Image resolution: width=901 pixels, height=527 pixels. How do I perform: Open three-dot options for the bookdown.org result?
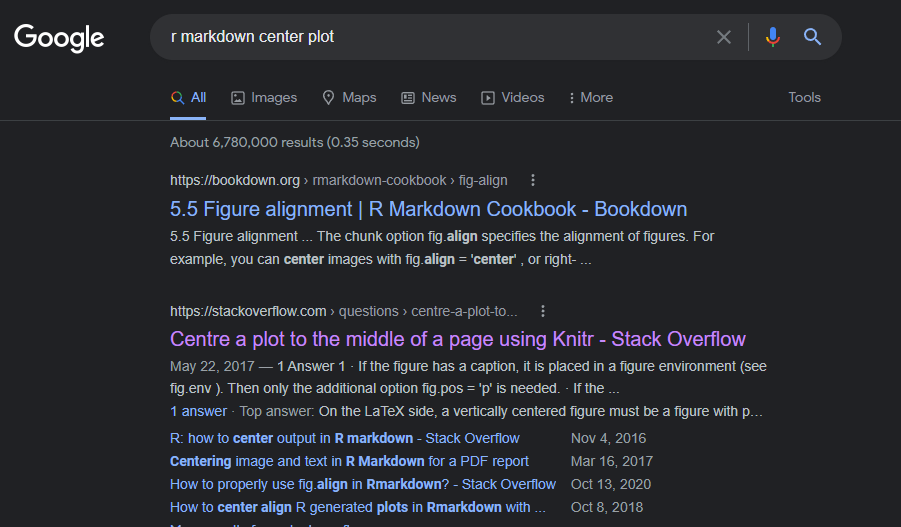pyautogui.click(x=533, y=180)
